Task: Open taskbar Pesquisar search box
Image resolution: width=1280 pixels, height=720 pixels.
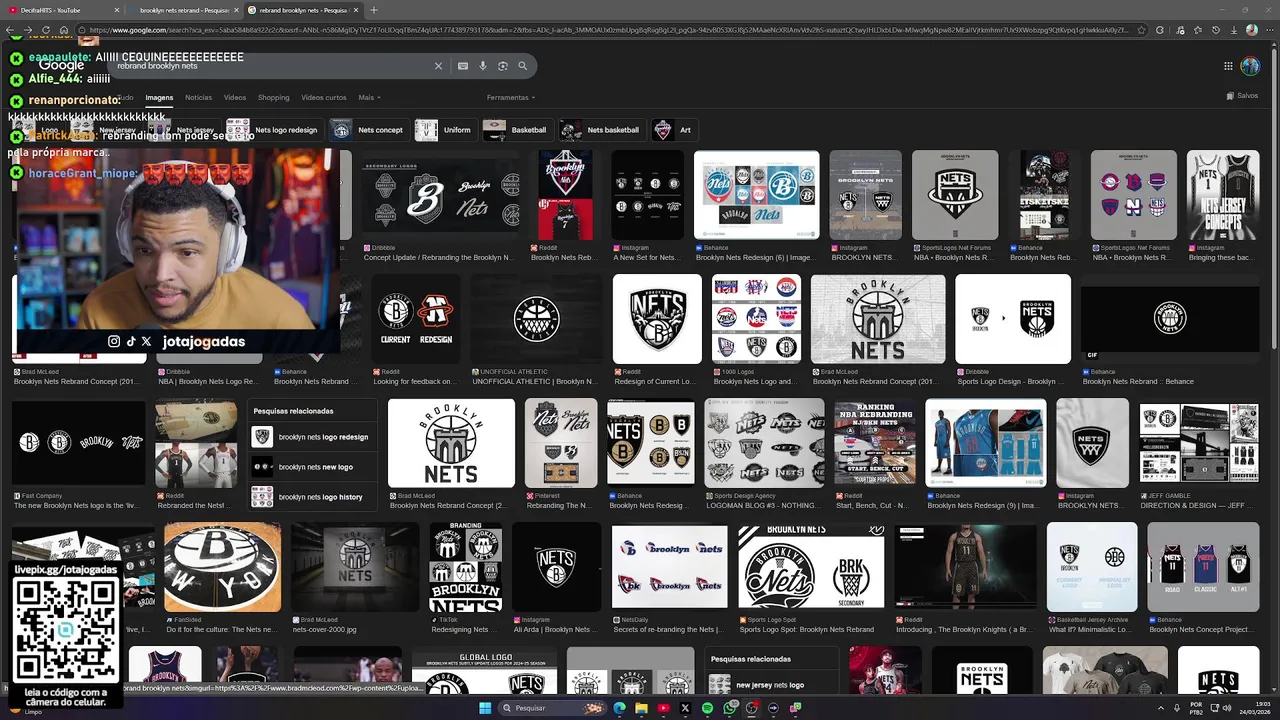Action: coord(553,708)
